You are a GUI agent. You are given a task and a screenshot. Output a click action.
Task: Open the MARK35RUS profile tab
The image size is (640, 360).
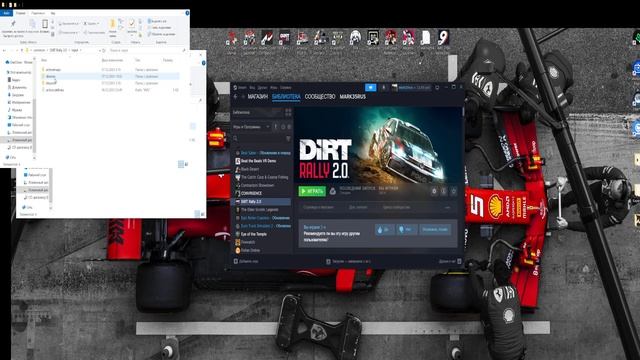pos(353,97)
